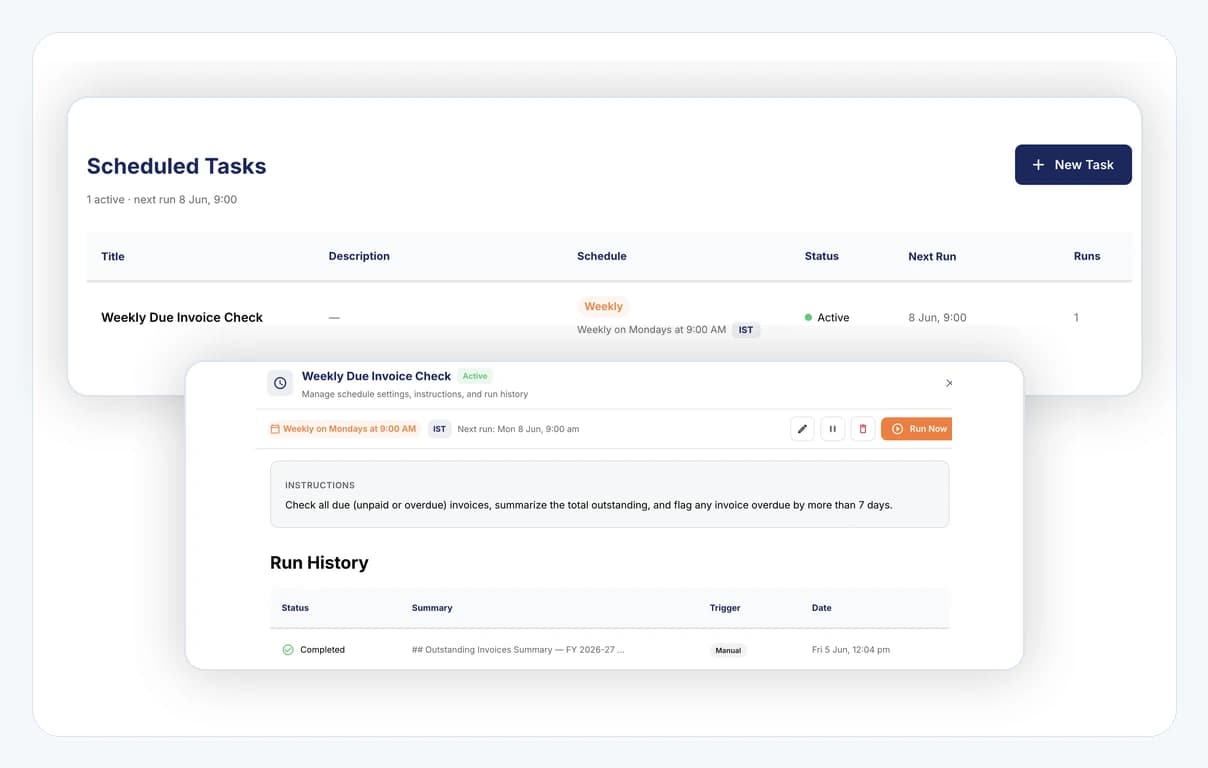1208x768 pixels.
Task: Click the Instructions text box
Action: (x=609, y=494)
